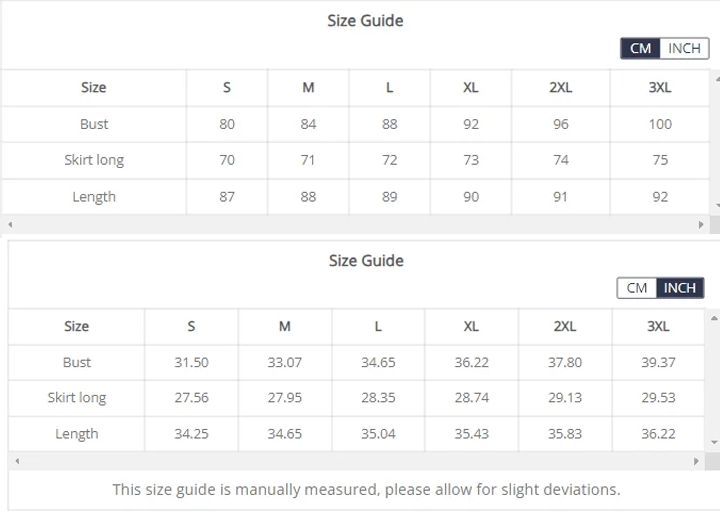Switch bottom size guide to CM
The height and width of the screenshot is (520, 720).
[637, 288]
